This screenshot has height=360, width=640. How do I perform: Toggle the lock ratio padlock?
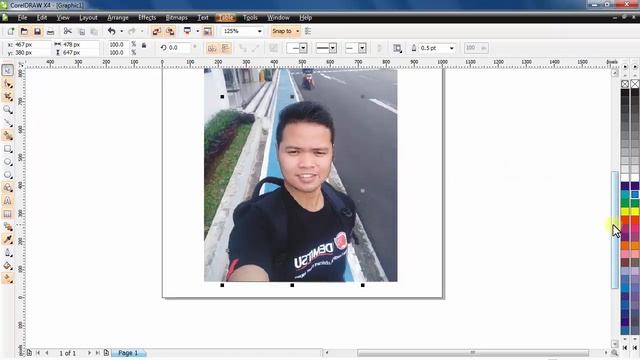coord(144,46)
